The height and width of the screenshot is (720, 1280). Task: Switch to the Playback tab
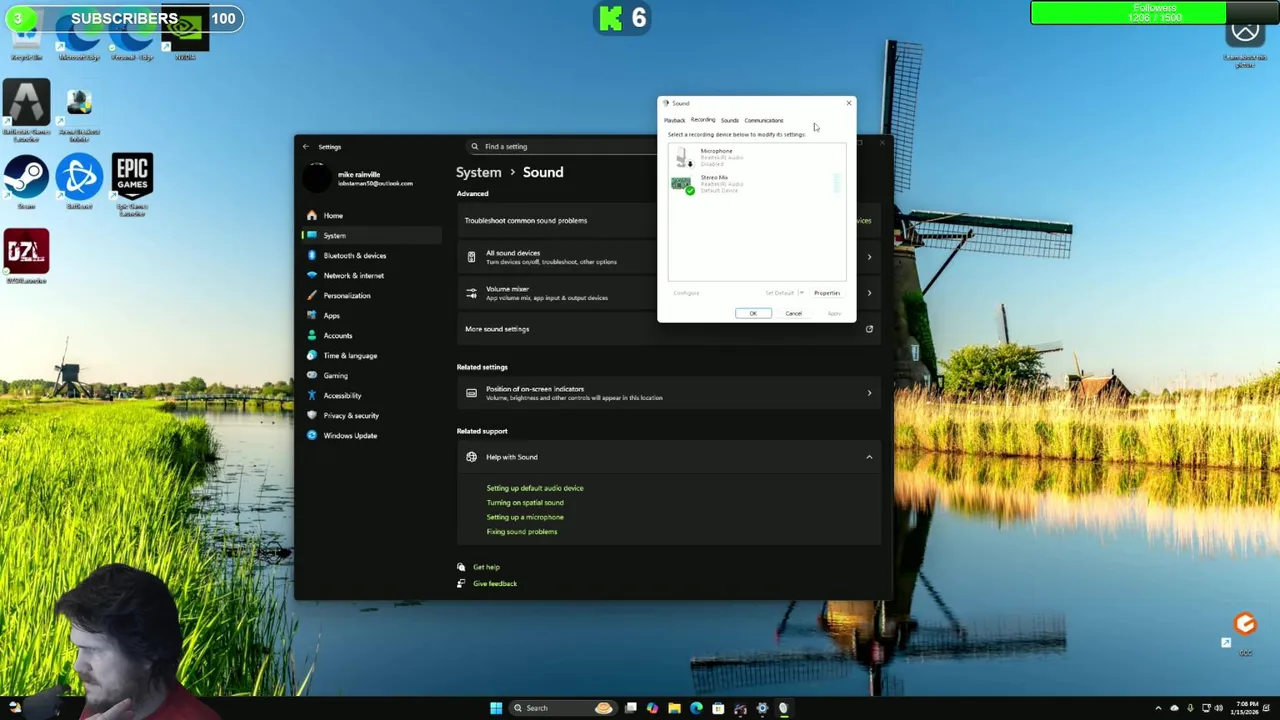(x=674, y=120)
